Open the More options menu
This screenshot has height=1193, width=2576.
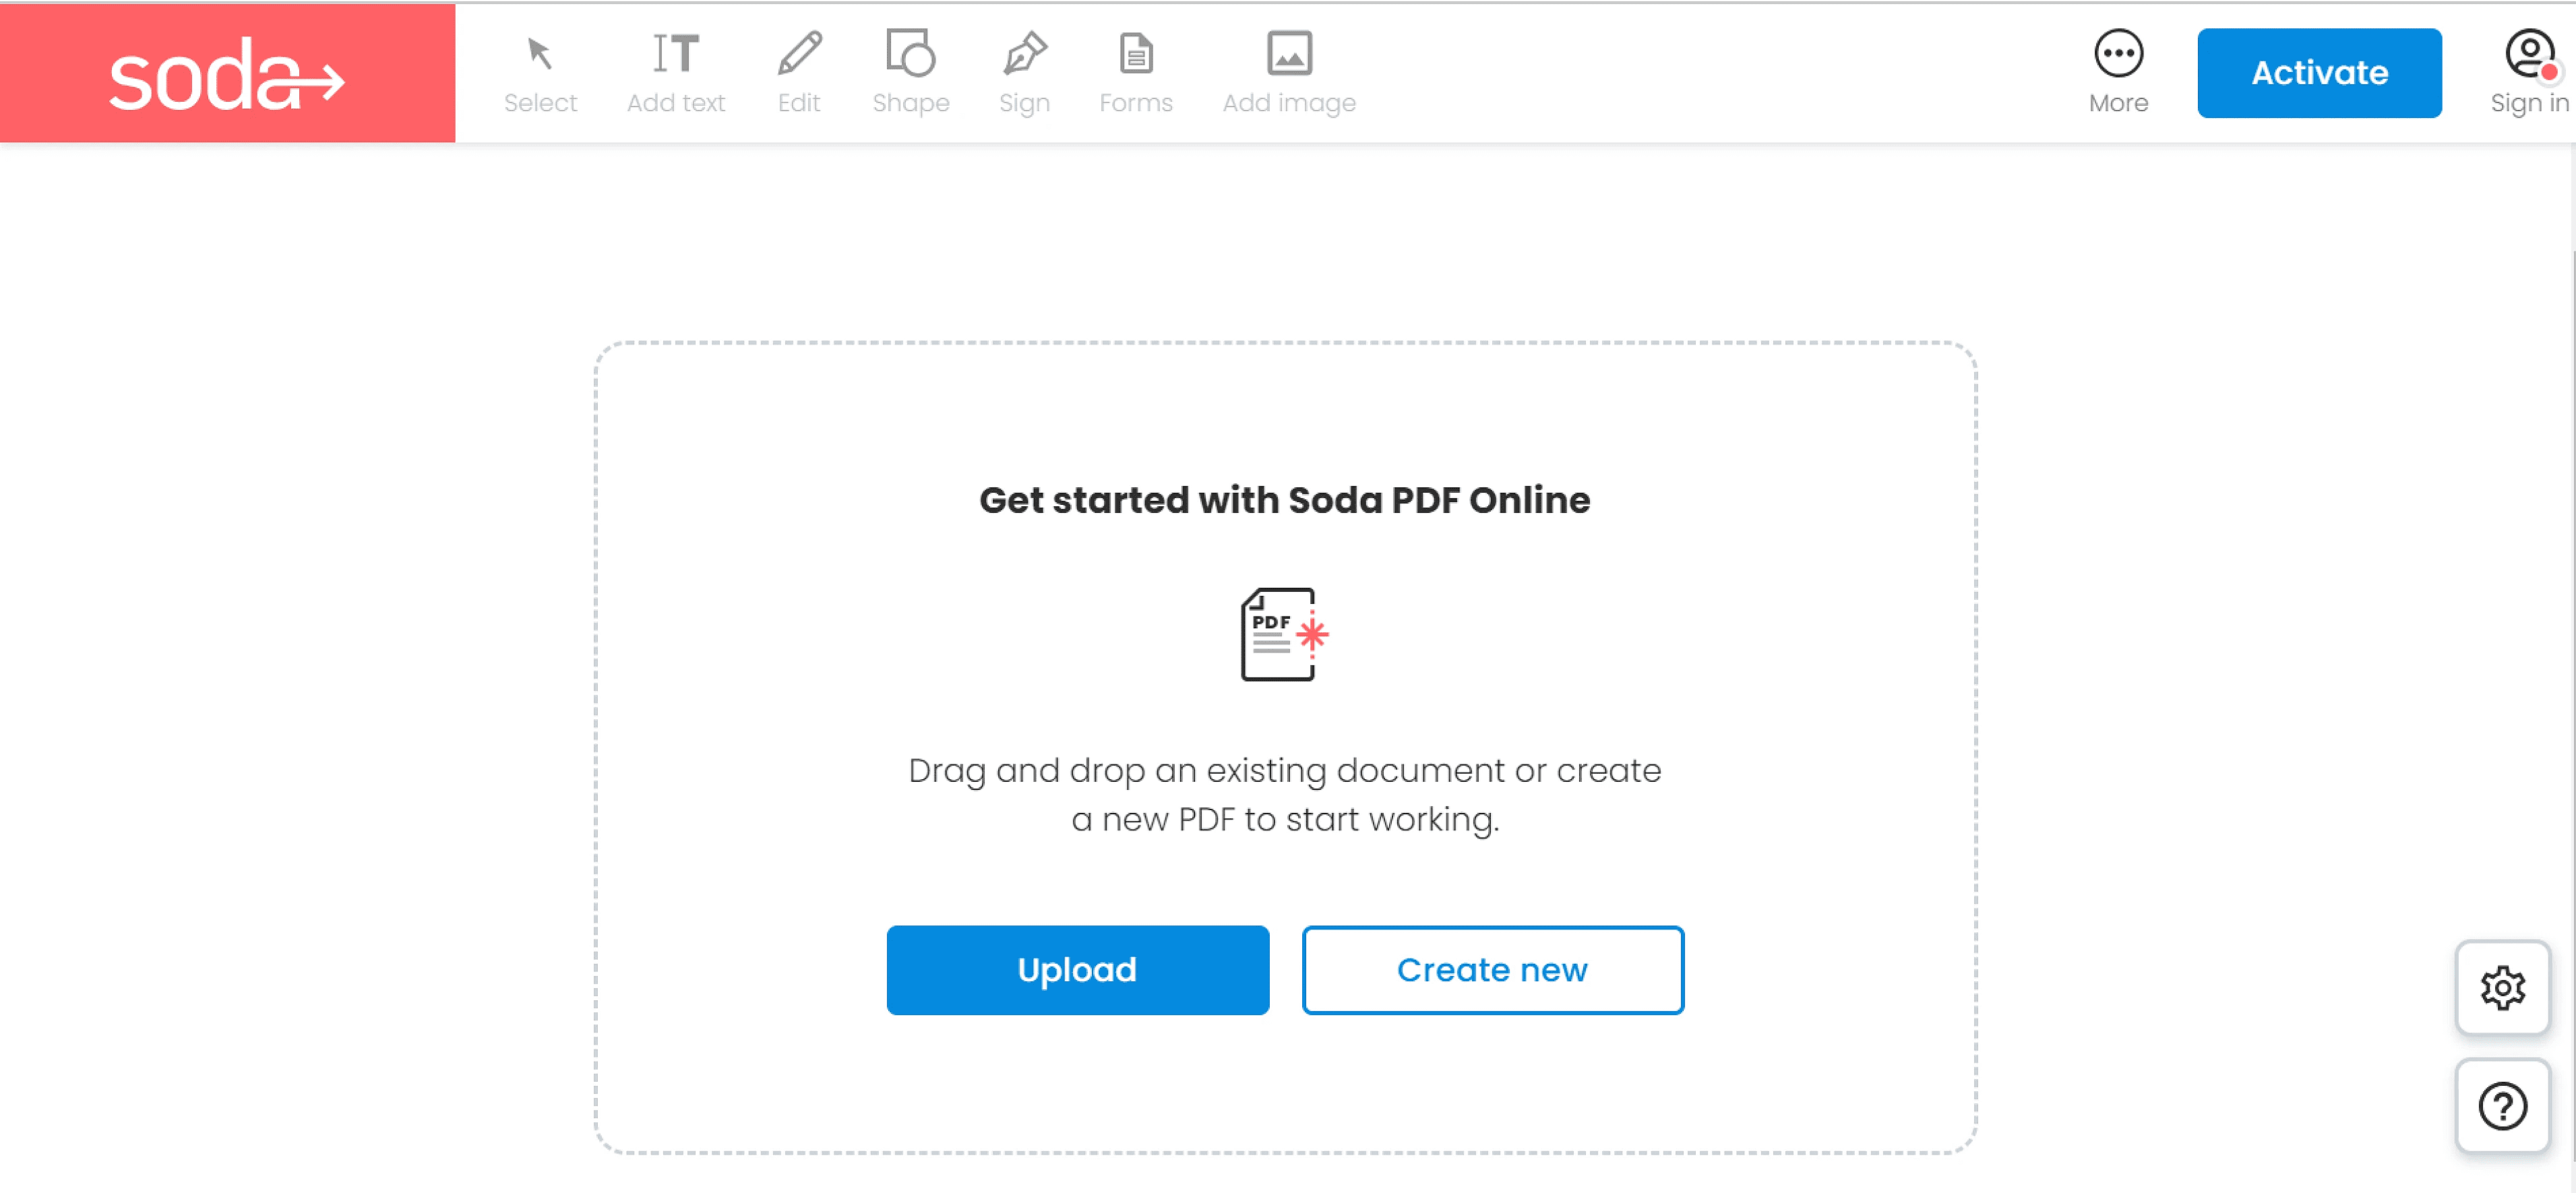coord(2118,73)
